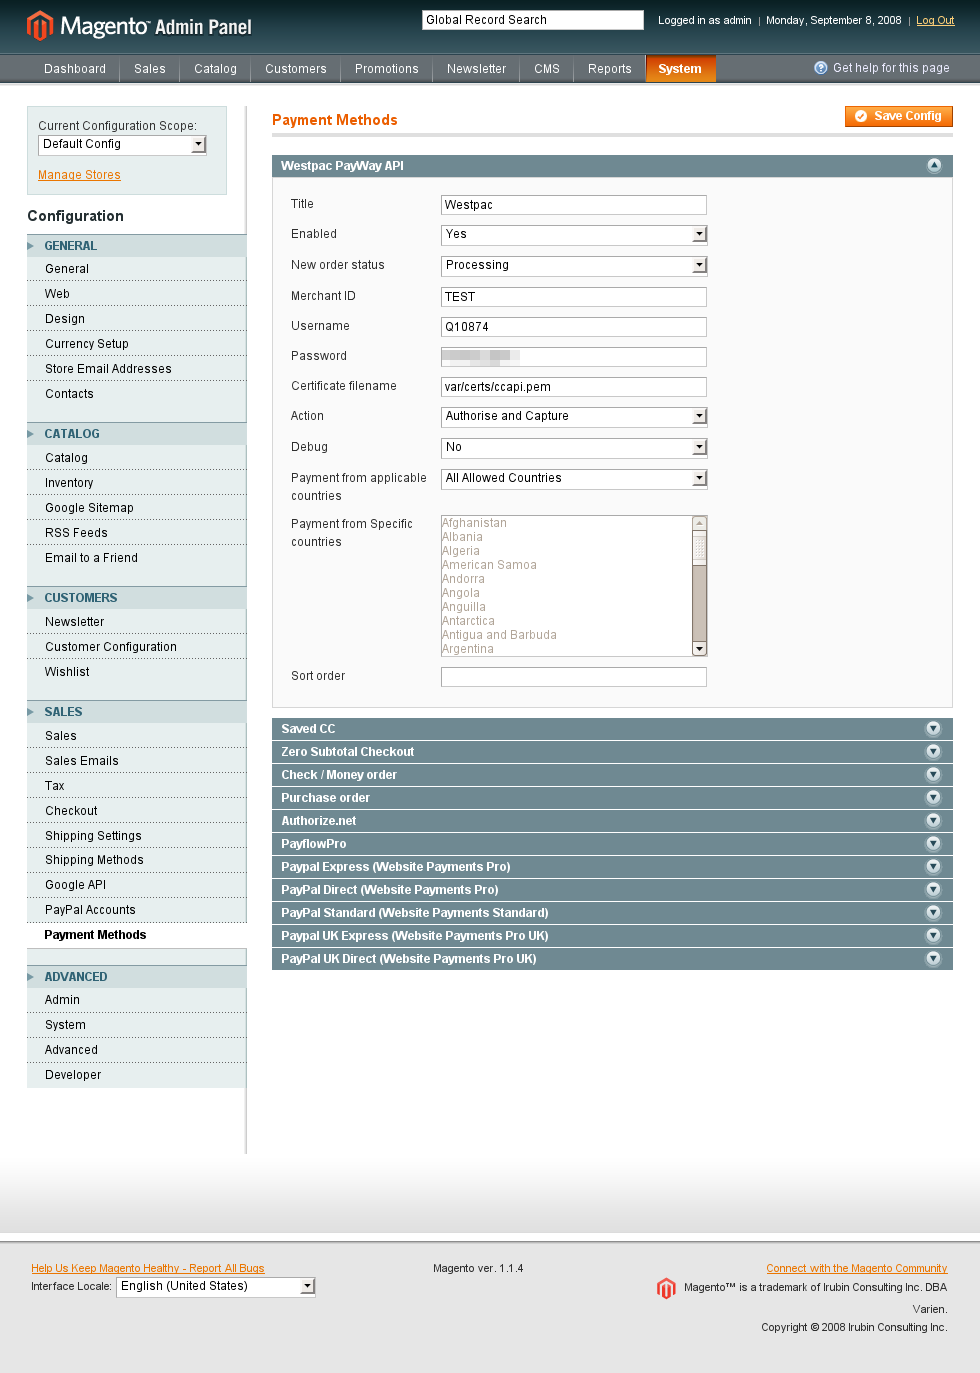The image size is (980, 1373).
Task: Expand PayPal Standard arrow icon
Action: point(933,913)
